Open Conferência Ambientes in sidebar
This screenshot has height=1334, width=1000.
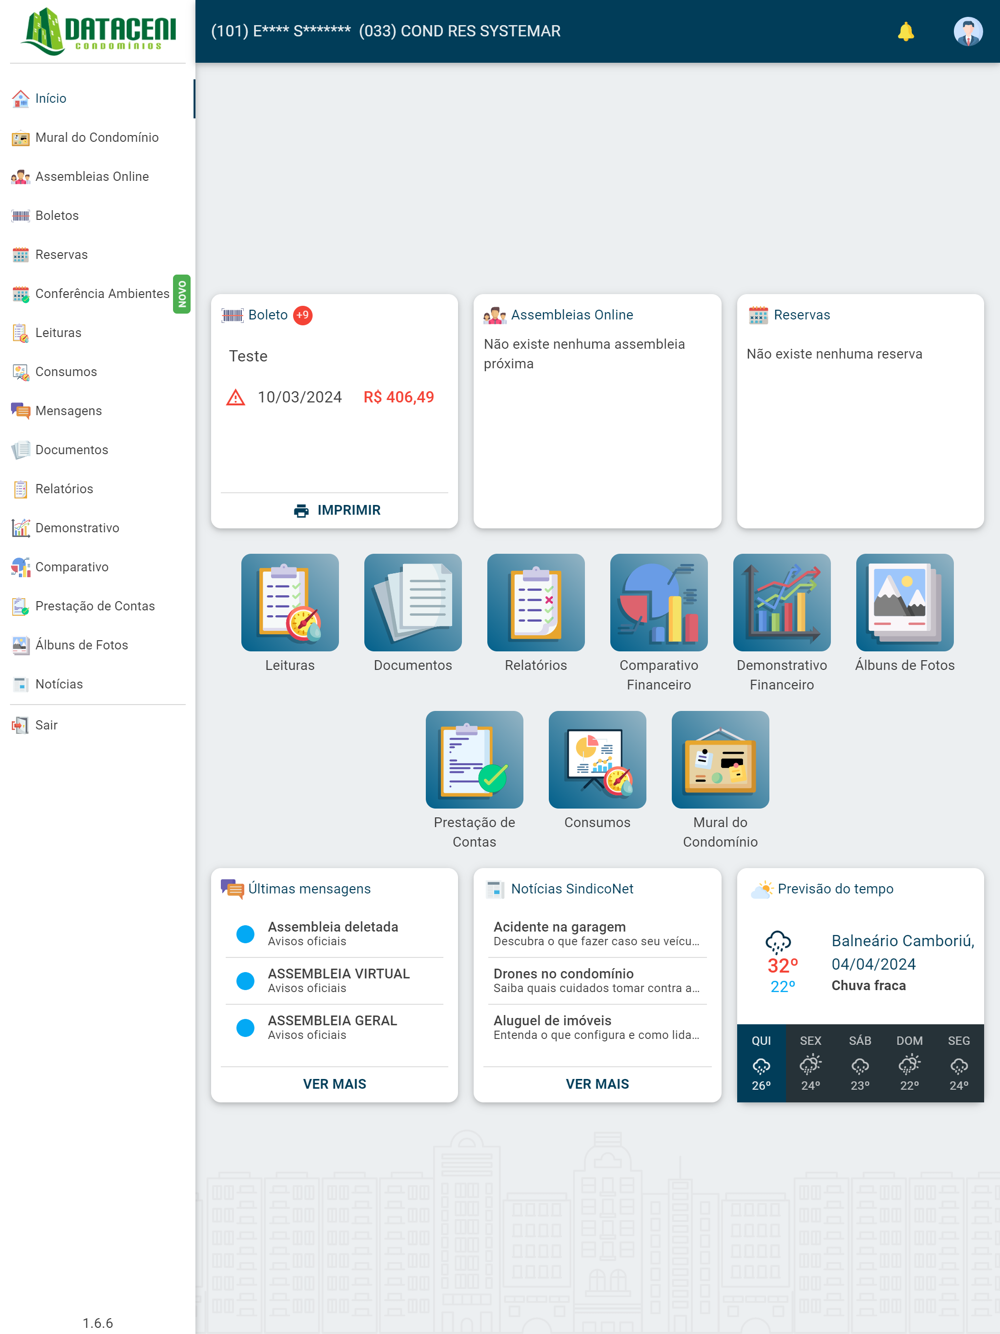pyautogui.click(x=97, y=293)
